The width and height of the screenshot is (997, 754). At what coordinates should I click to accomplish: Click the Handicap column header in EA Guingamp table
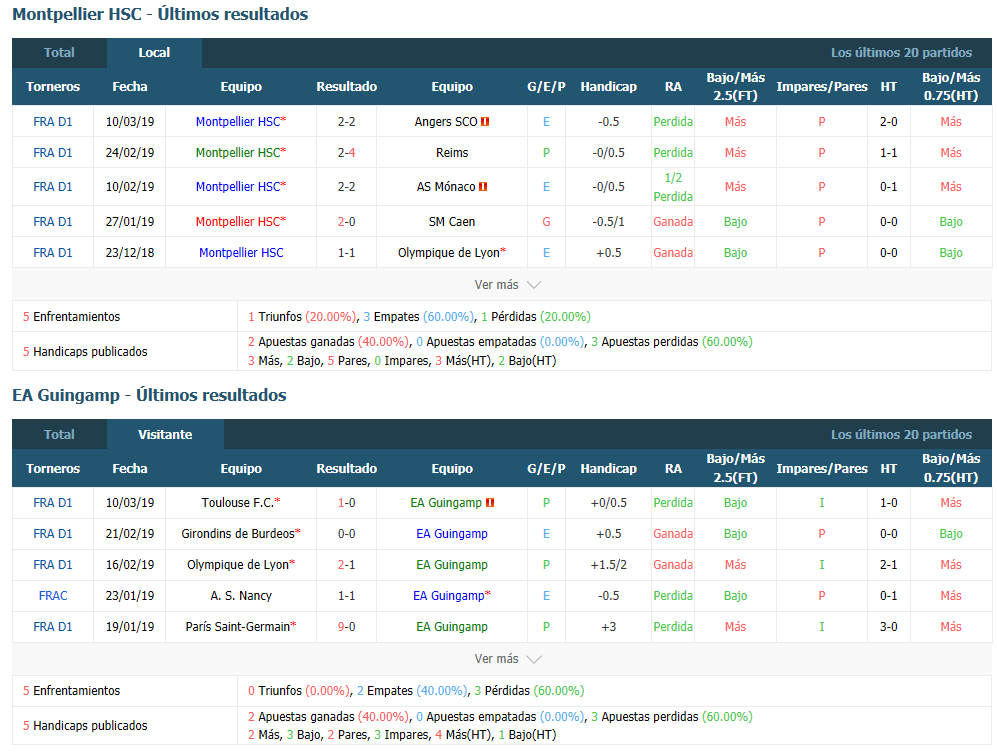(609, 469)
